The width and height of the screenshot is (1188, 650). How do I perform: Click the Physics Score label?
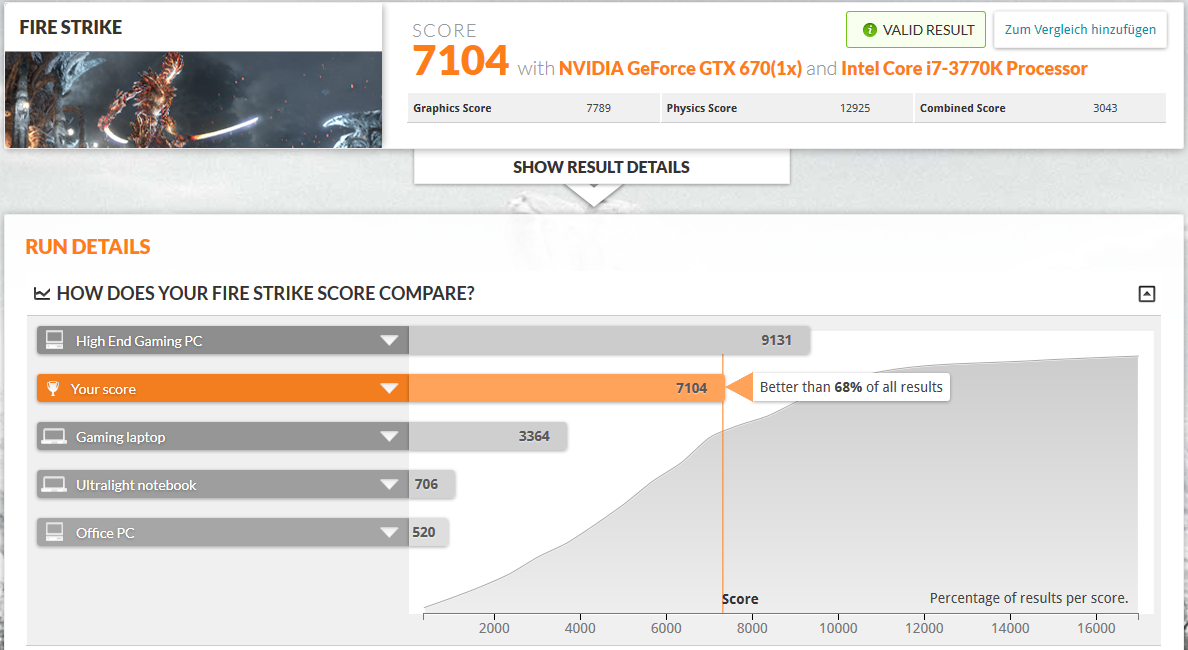point(702,108)
